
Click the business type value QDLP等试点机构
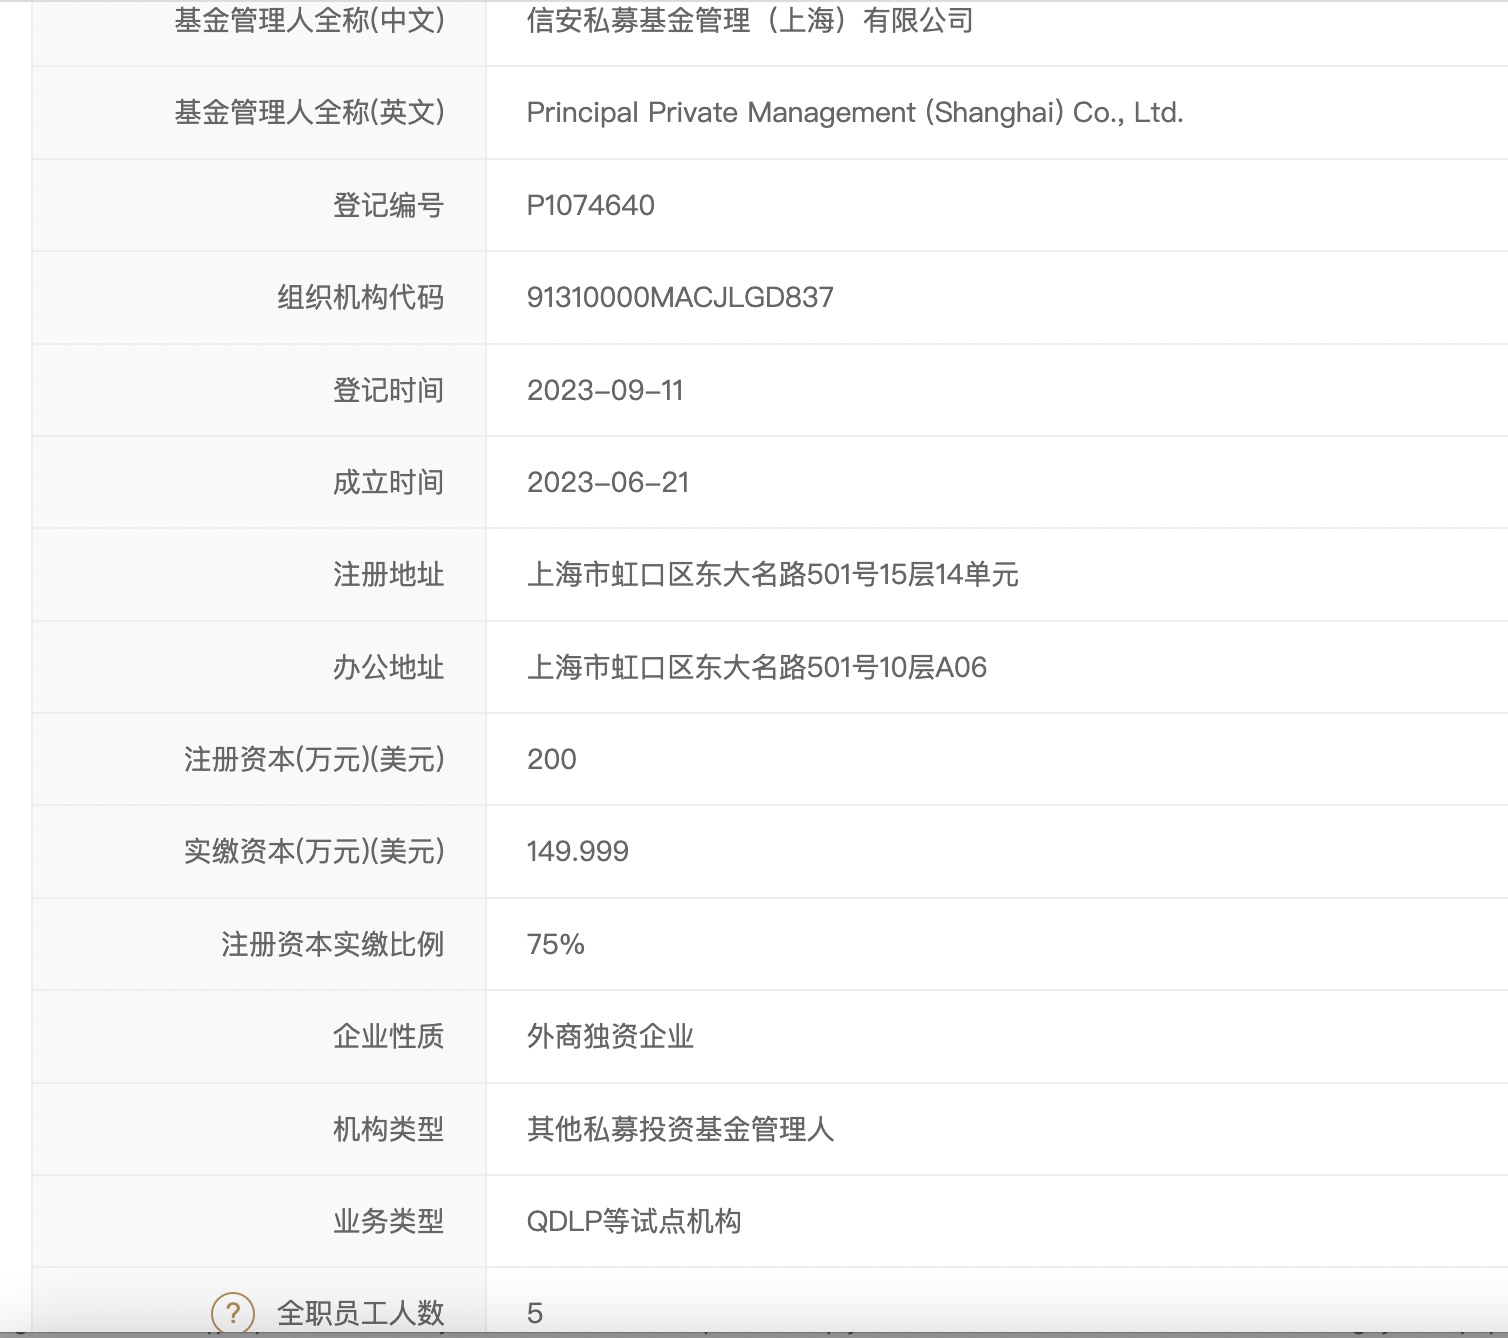coord(633,1221)
